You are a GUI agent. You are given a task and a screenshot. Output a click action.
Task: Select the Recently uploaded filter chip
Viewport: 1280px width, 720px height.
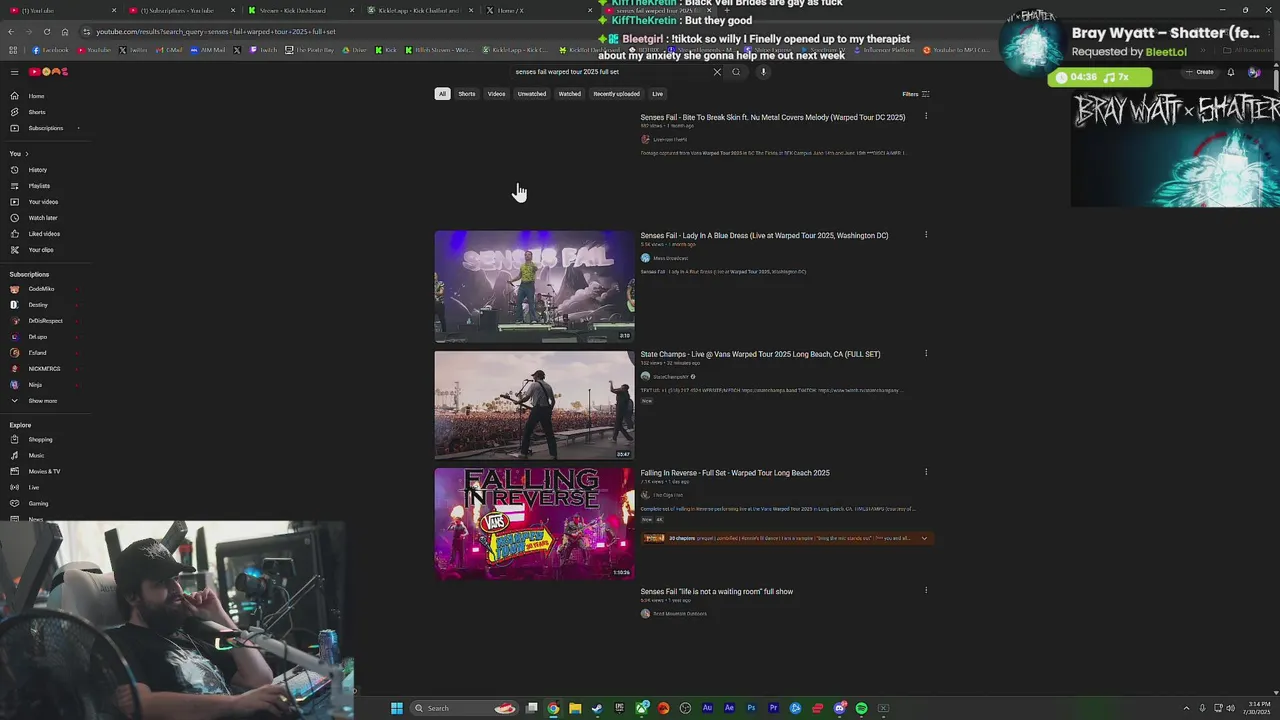[x=616, y=94]
